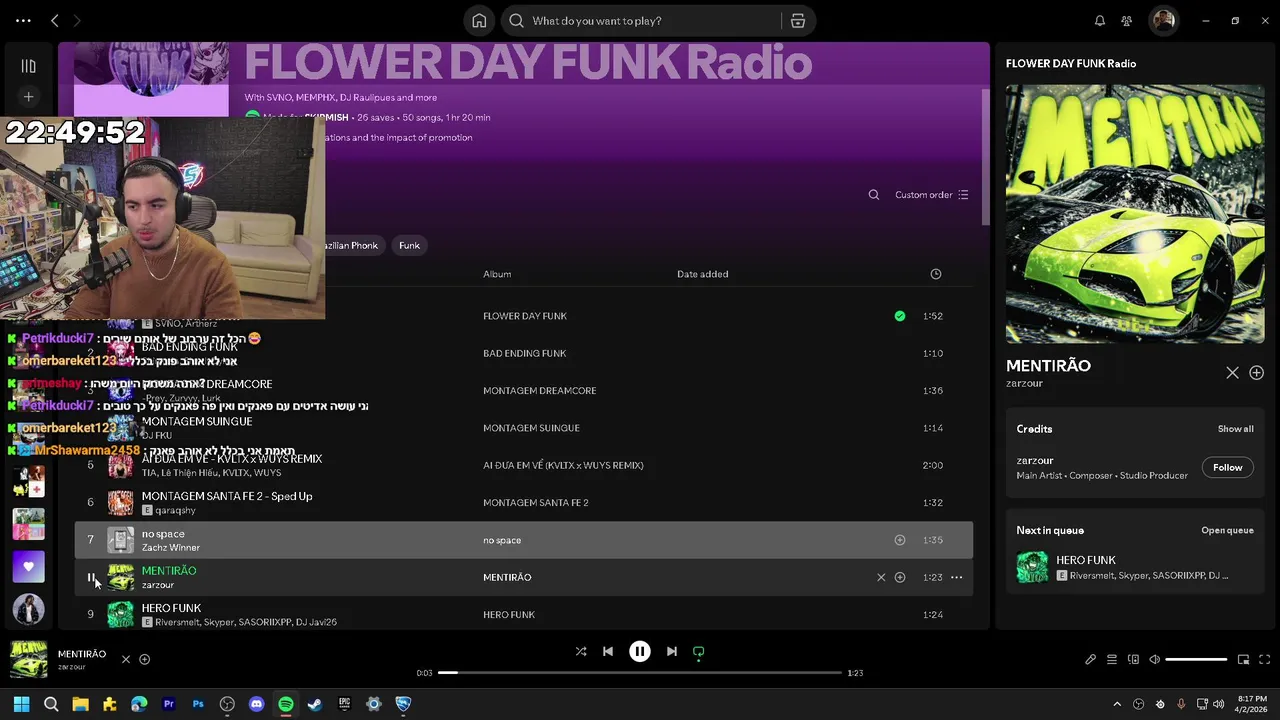Navigate back with the left arrow
Viewport: 1280px width, 720px height.
pos(55,20)
